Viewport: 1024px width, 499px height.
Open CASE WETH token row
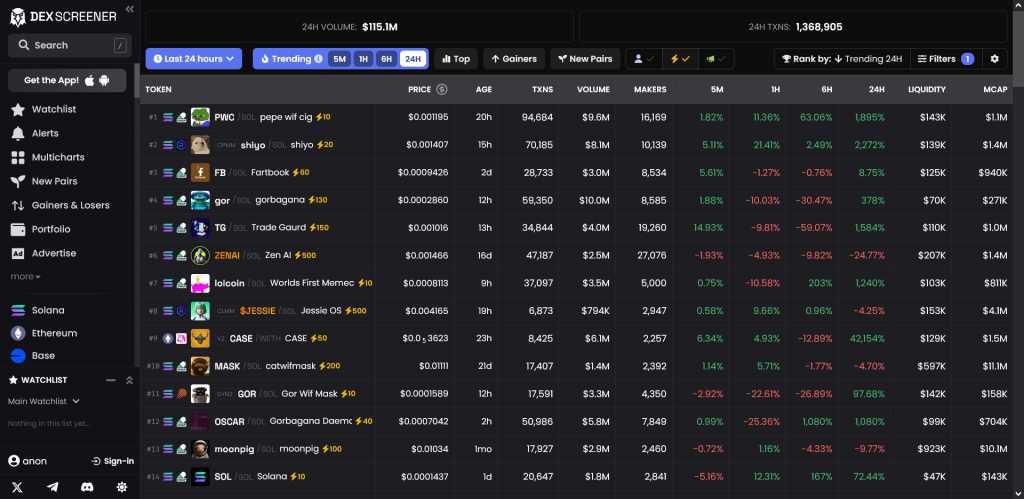point(576,338)
